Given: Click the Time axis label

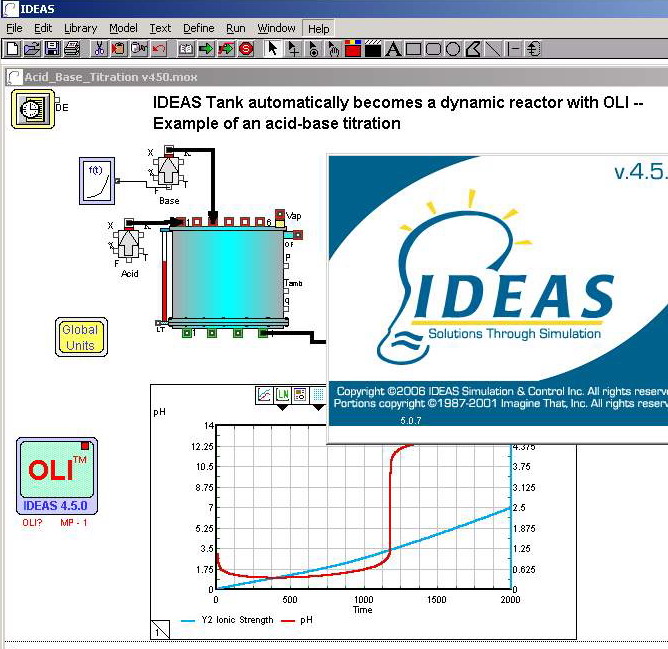Looking at the screenshot, I should pyautogui.click(x=363, y=610).
